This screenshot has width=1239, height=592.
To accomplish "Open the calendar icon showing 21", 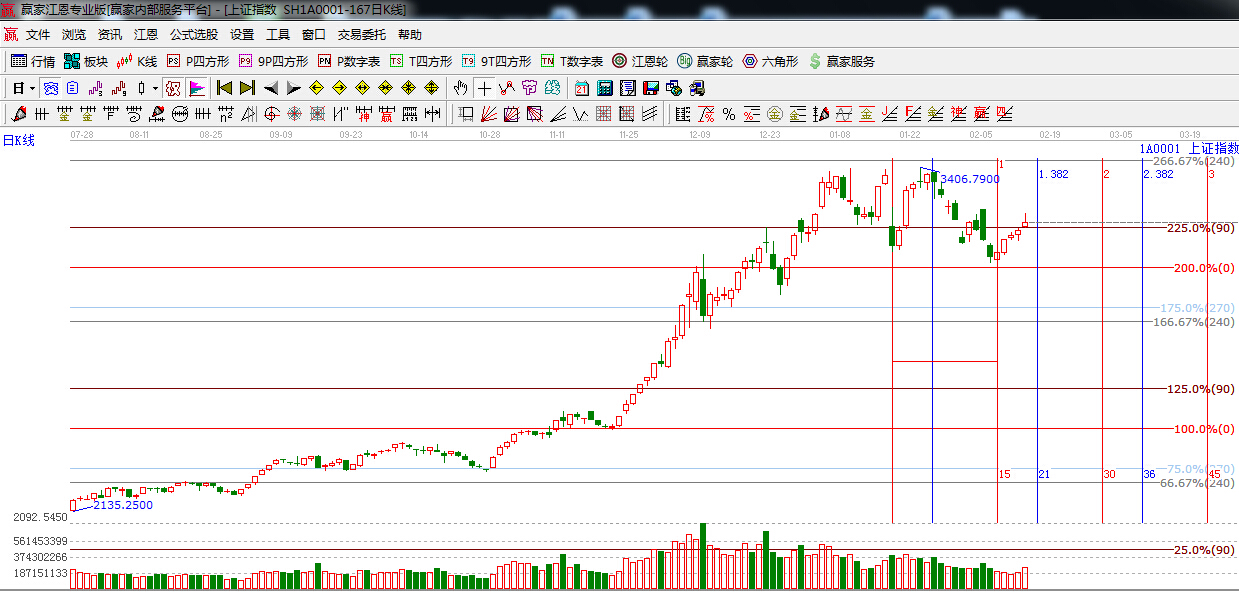I will click(581, 88).
